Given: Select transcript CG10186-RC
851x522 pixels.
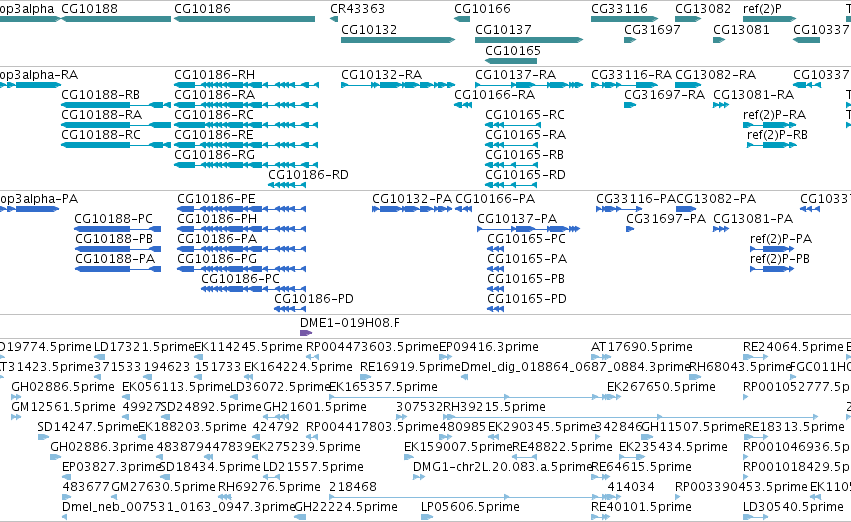Looking at the screenshot, I should [x=214, y=114].
